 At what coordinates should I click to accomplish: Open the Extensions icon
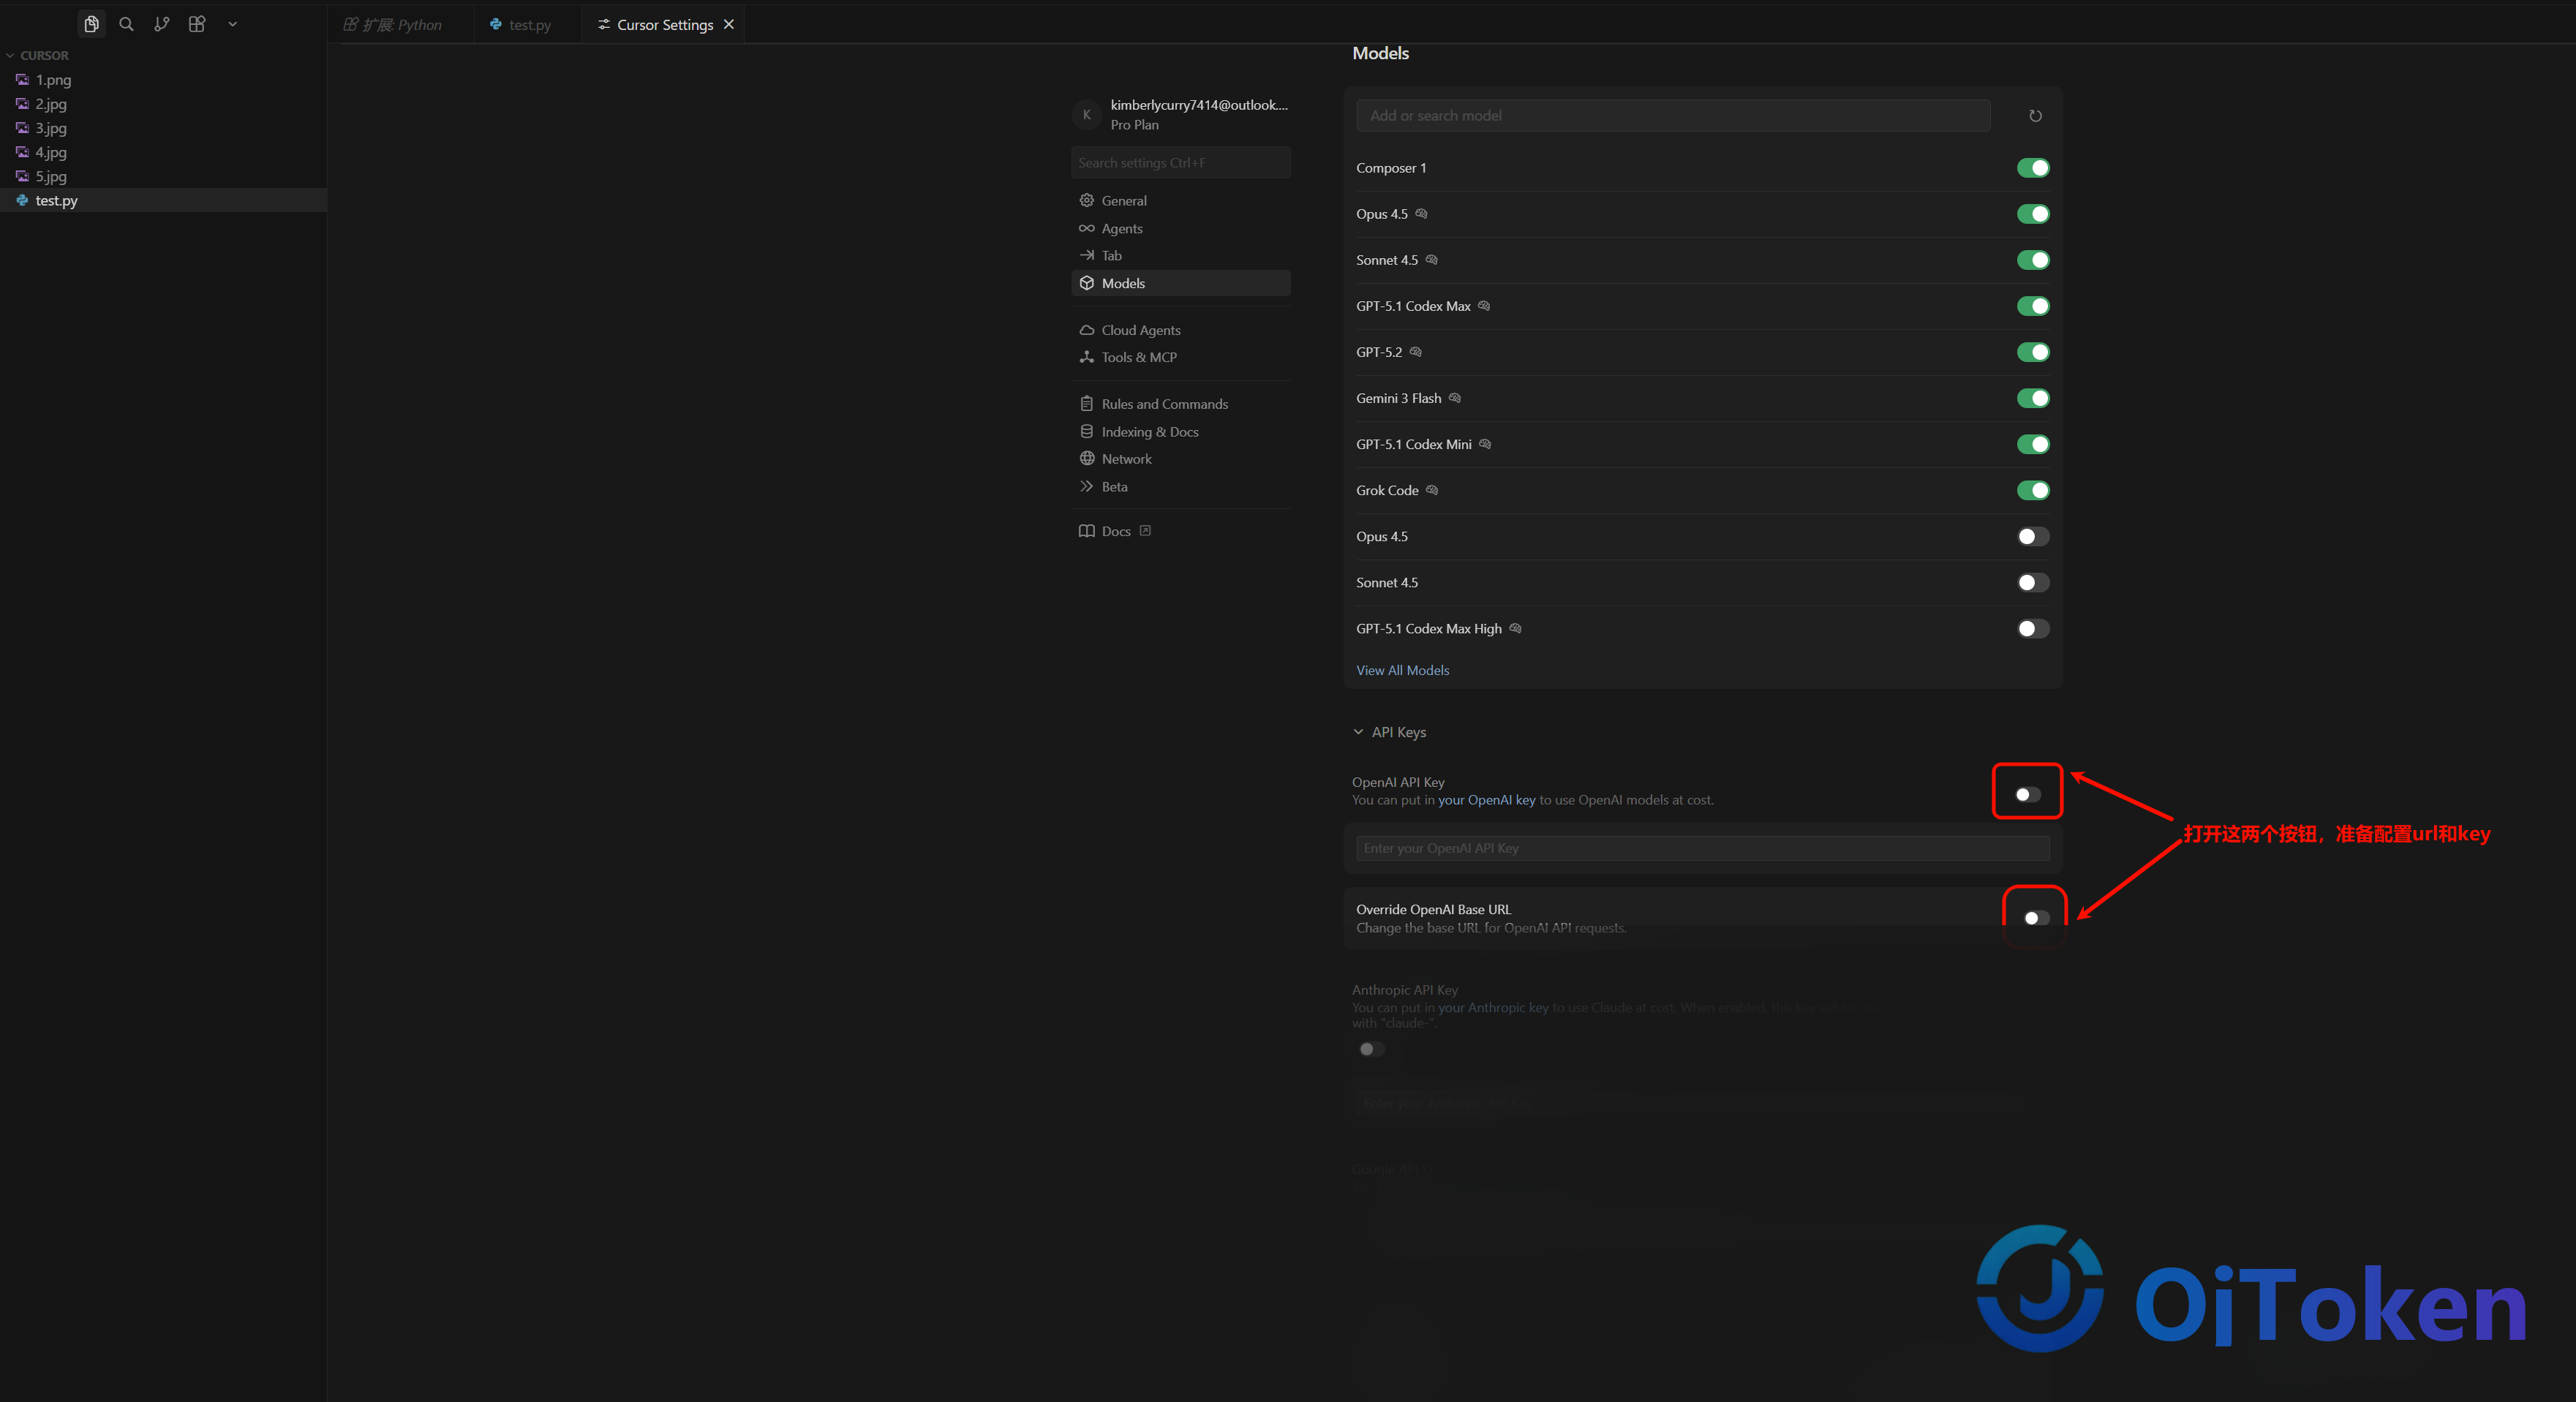click(197, 24)
